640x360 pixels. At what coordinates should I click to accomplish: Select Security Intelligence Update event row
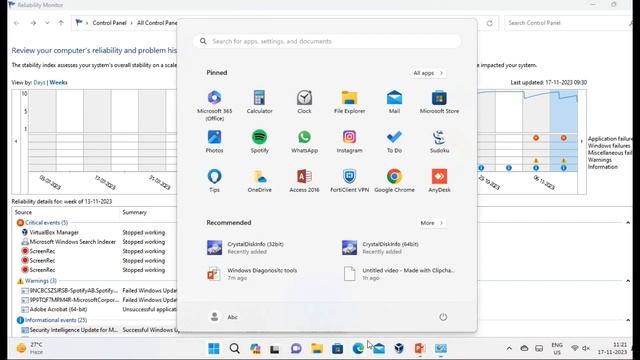[73, 330]
